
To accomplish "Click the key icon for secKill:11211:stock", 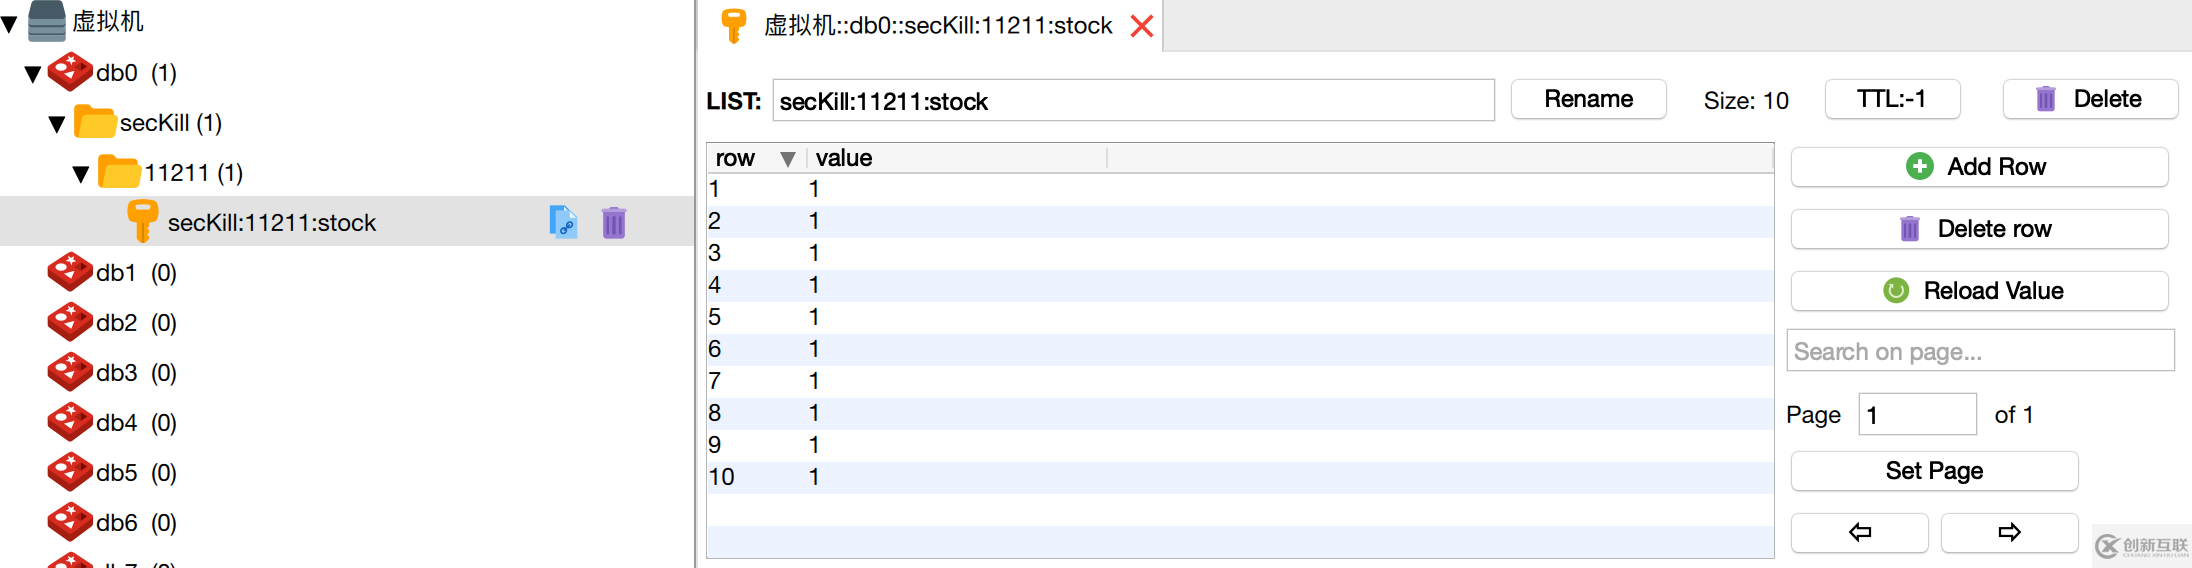I will pos(142,221).
